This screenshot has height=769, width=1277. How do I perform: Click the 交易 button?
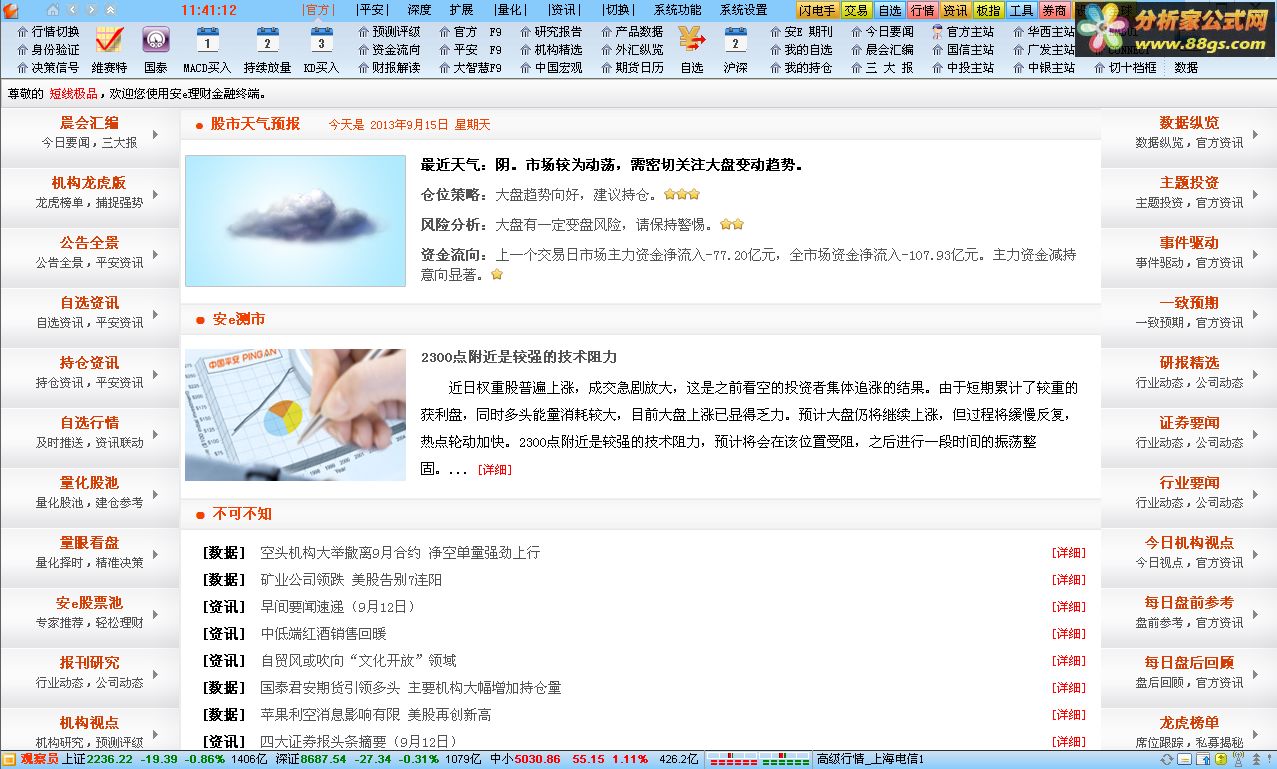tap(856, 10)
